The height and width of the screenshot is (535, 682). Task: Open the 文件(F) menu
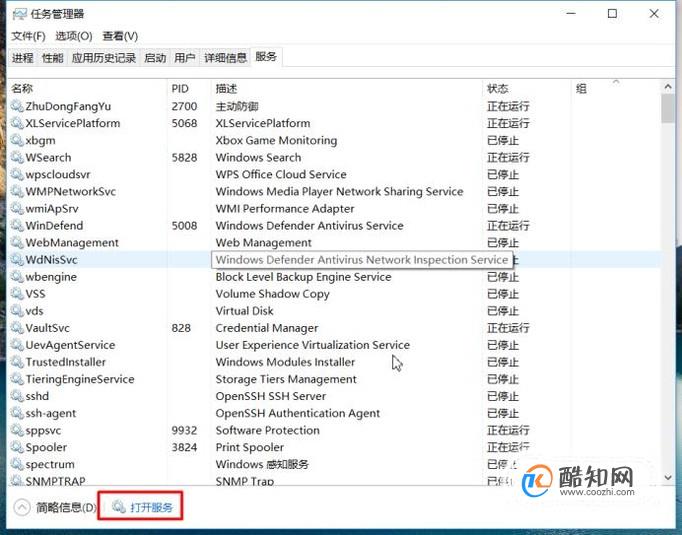(28, 36)
